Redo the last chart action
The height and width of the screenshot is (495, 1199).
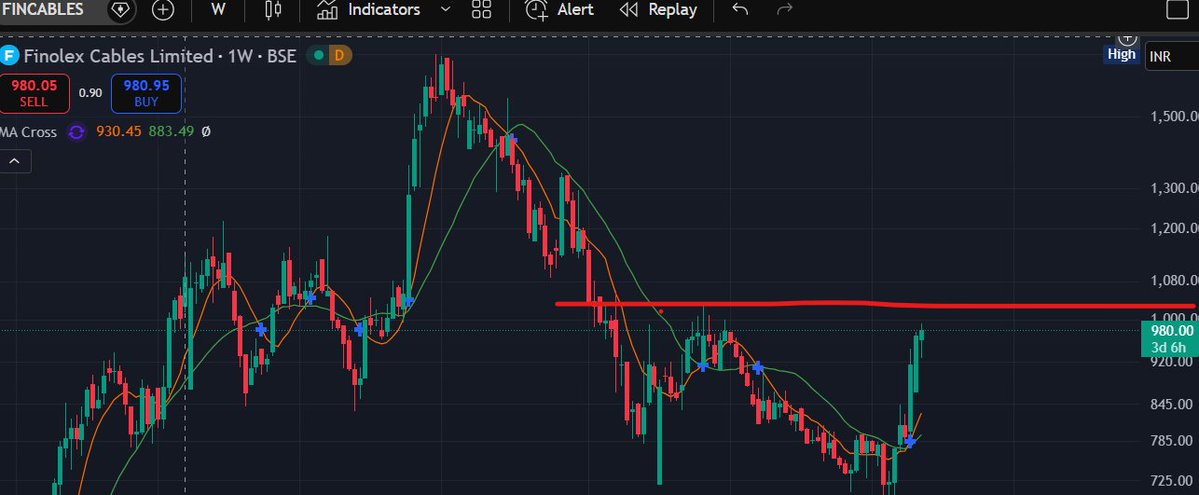pyautogui.click(x=784, y=10)
